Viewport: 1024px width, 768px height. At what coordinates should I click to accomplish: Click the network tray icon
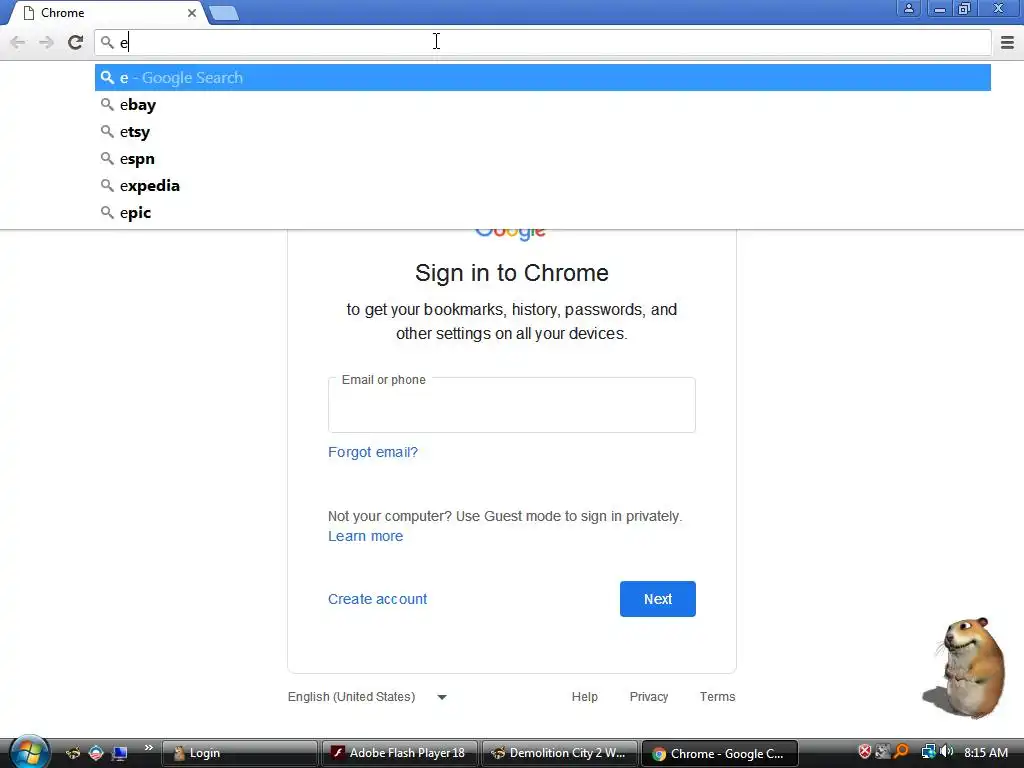(928, 752)
